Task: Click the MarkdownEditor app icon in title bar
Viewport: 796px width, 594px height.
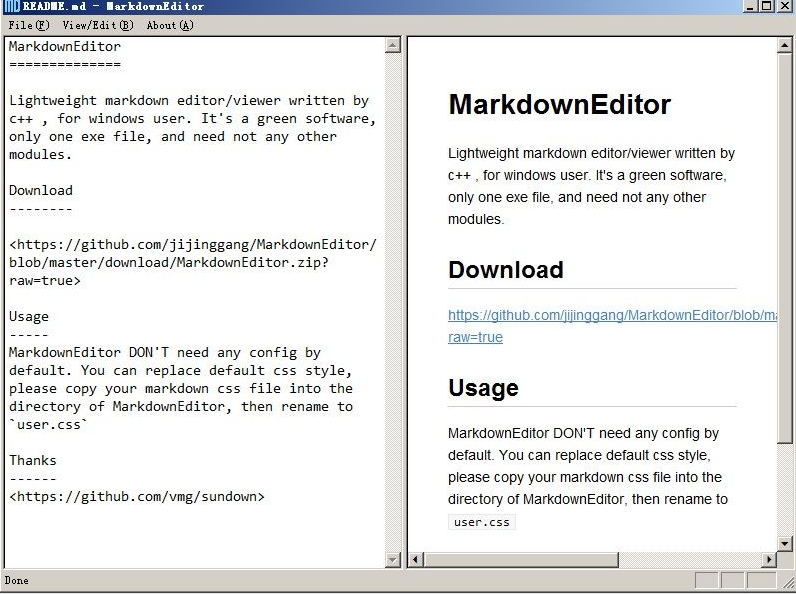Action: [x=11, y=6]
